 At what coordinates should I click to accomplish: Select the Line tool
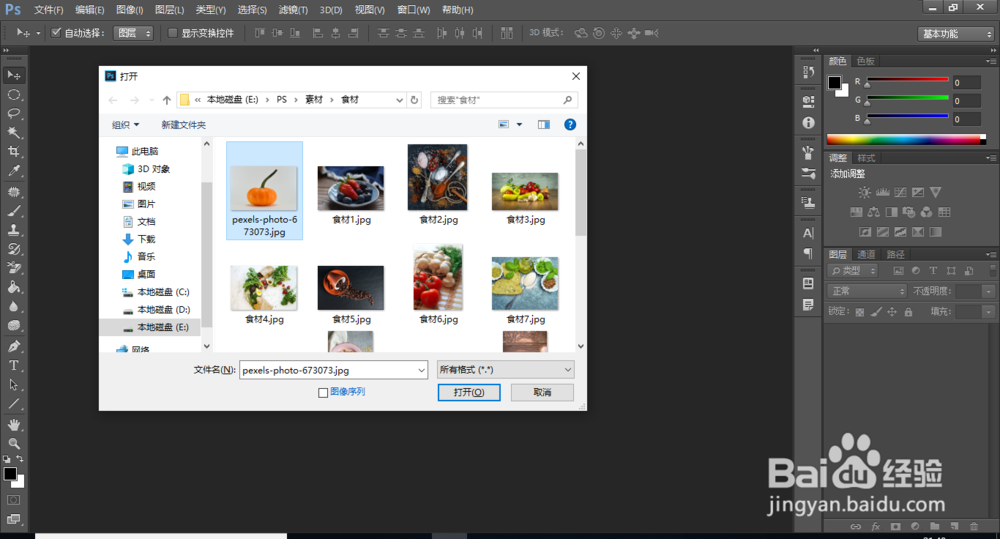click(13, 404)
